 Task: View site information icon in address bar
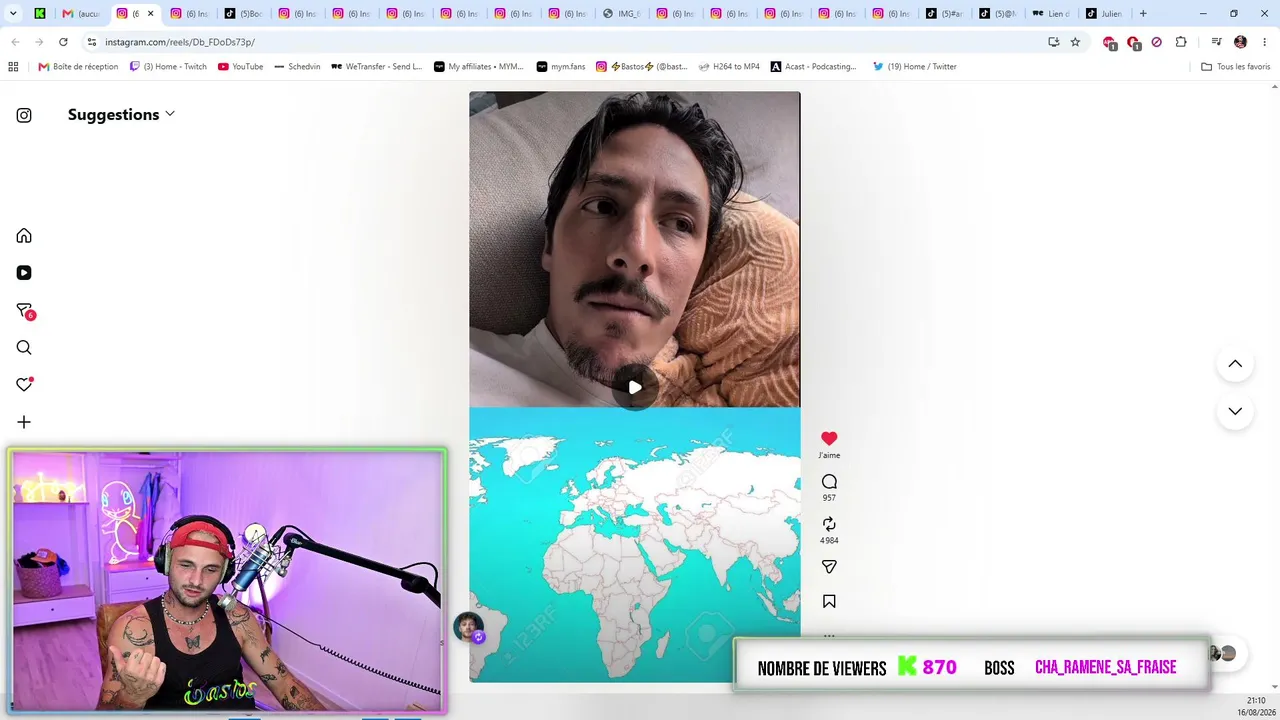click(x=91, y=42)
